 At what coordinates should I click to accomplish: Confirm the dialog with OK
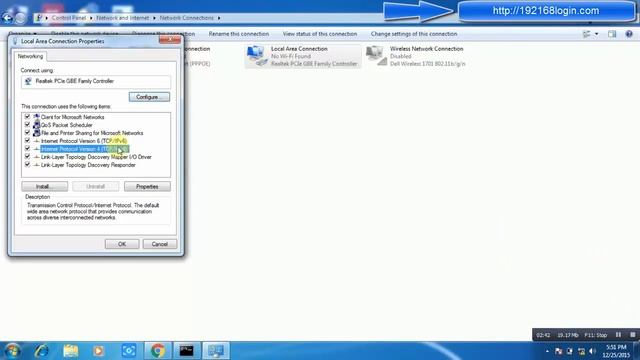(x=122, y=244)
